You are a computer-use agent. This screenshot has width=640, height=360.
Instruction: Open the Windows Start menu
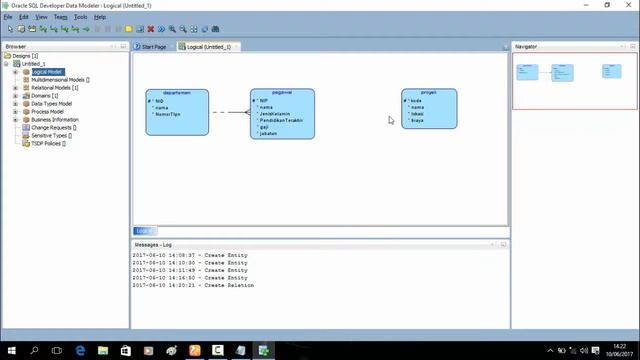coord(11,351)
